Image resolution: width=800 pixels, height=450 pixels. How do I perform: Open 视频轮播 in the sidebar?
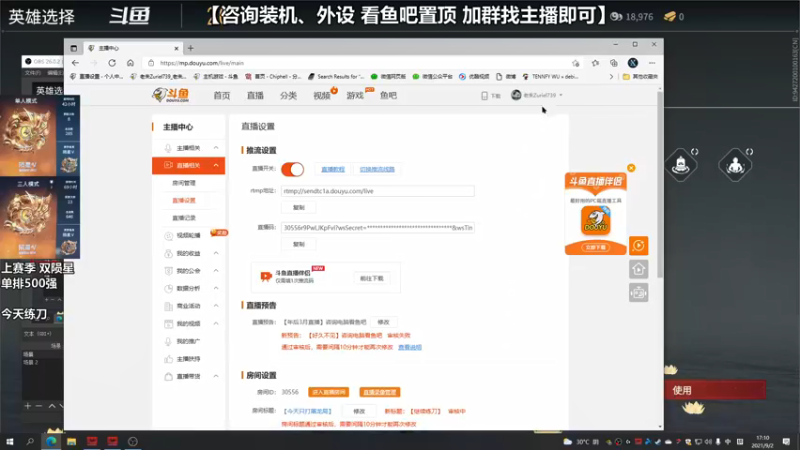click(188, 235)
